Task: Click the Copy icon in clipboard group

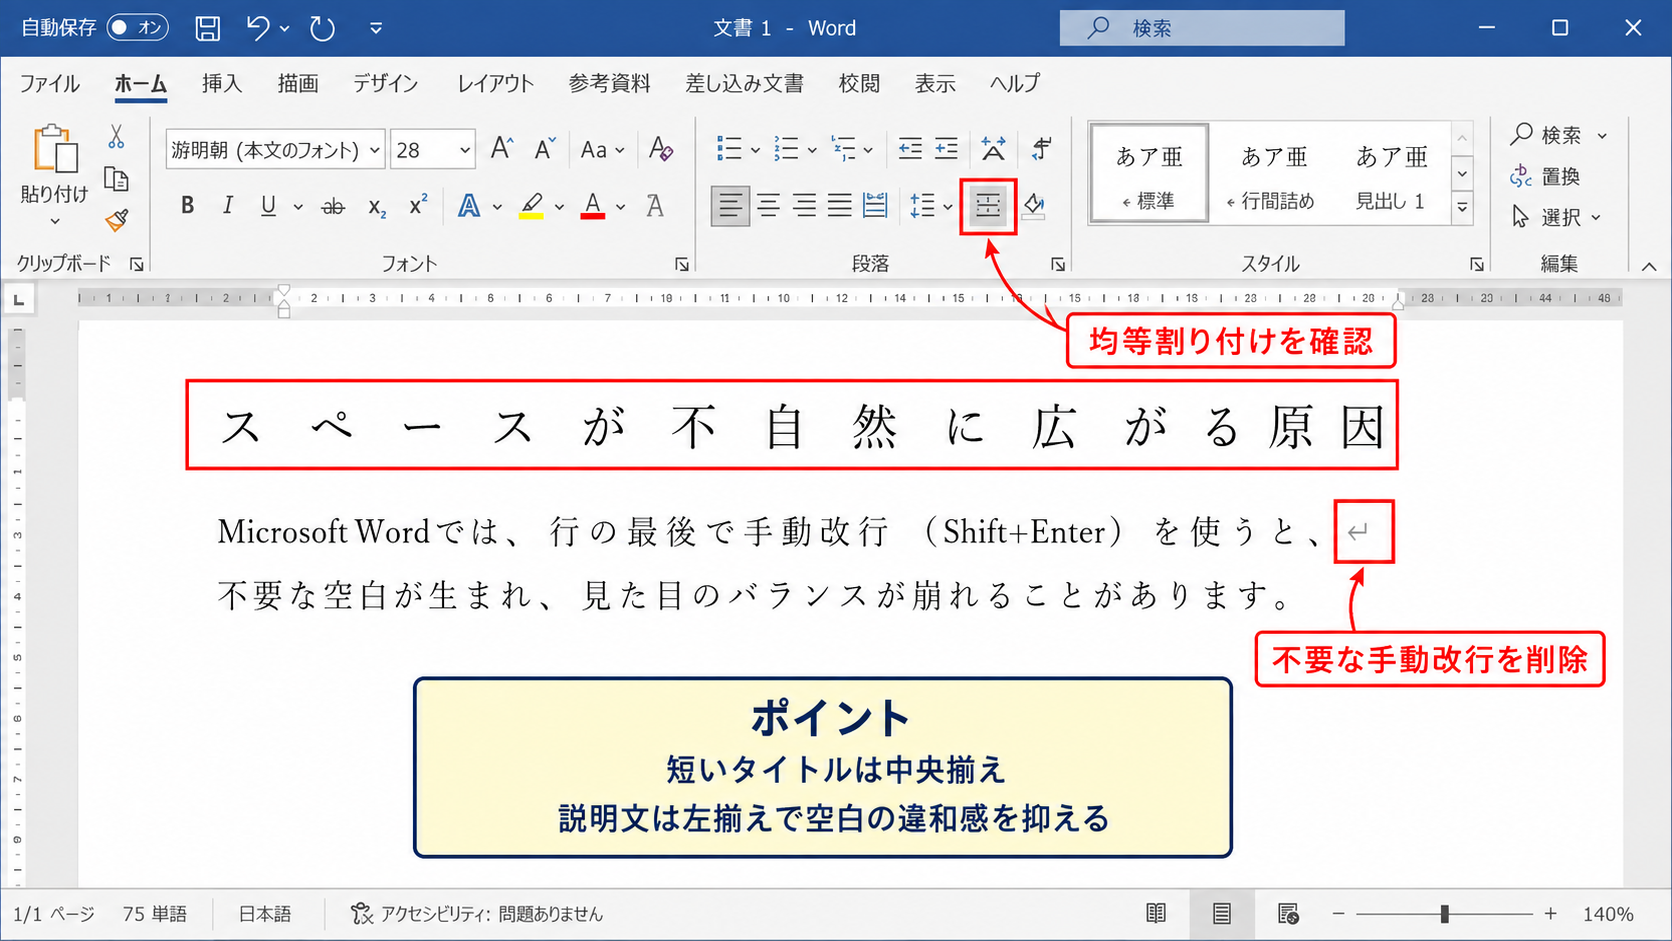Action: point(116,179)
